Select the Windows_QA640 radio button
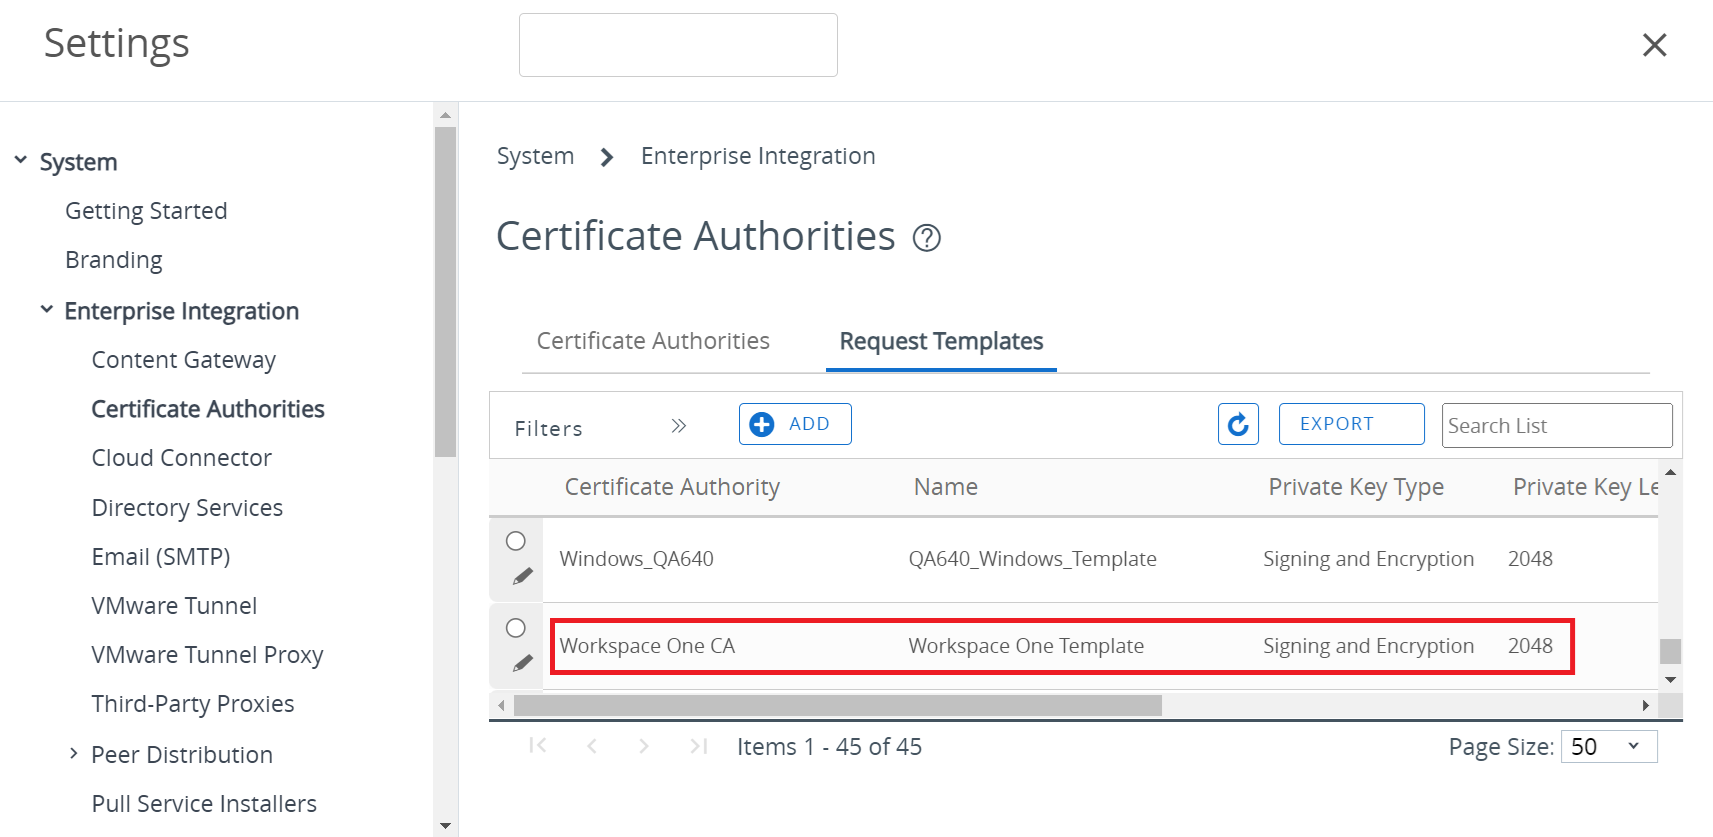This screenshot has width=1713, height=837. tap(516, 541)
